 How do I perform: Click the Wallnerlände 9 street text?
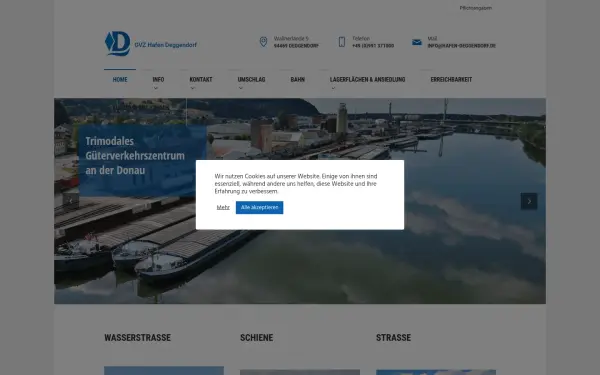tap(291, 38)
